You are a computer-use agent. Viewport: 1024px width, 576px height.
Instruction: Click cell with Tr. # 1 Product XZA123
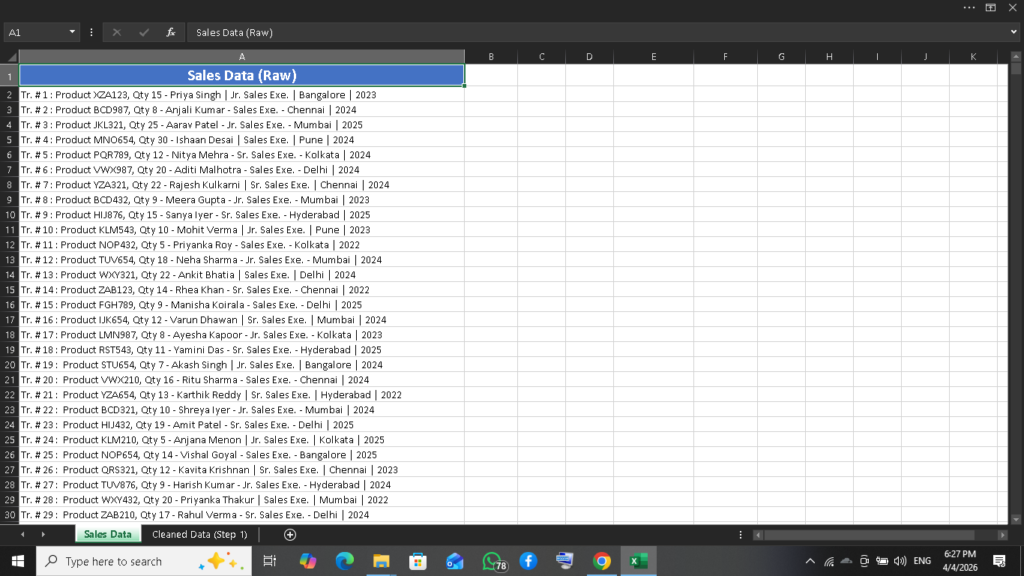242,95
